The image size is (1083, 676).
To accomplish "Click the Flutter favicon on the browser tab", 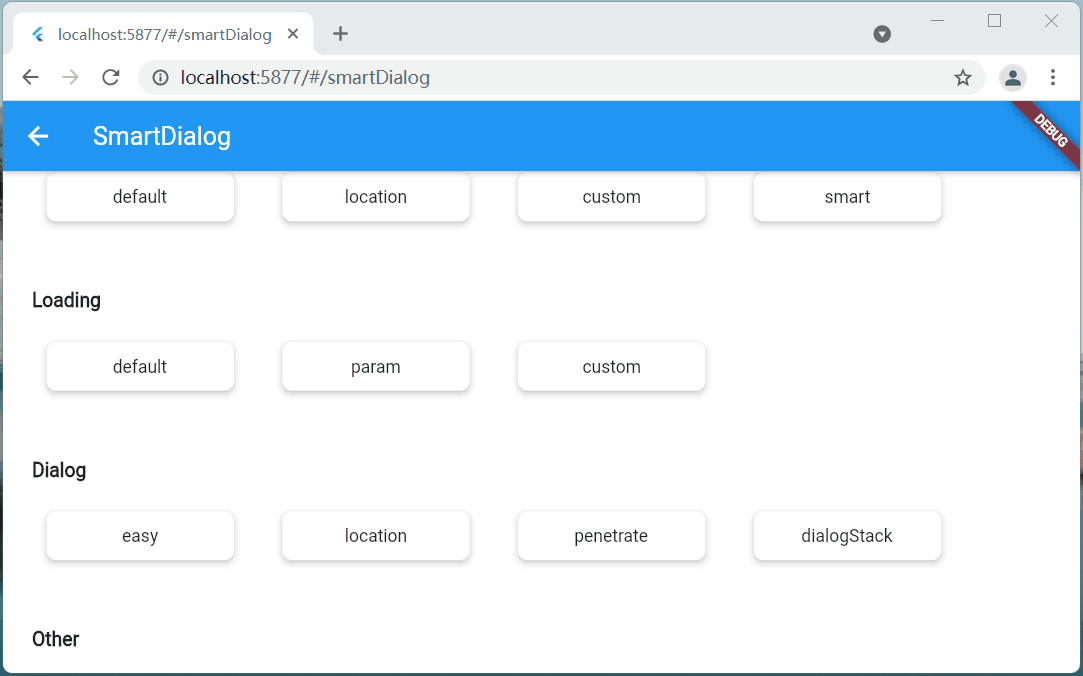I will click(37, 34).
